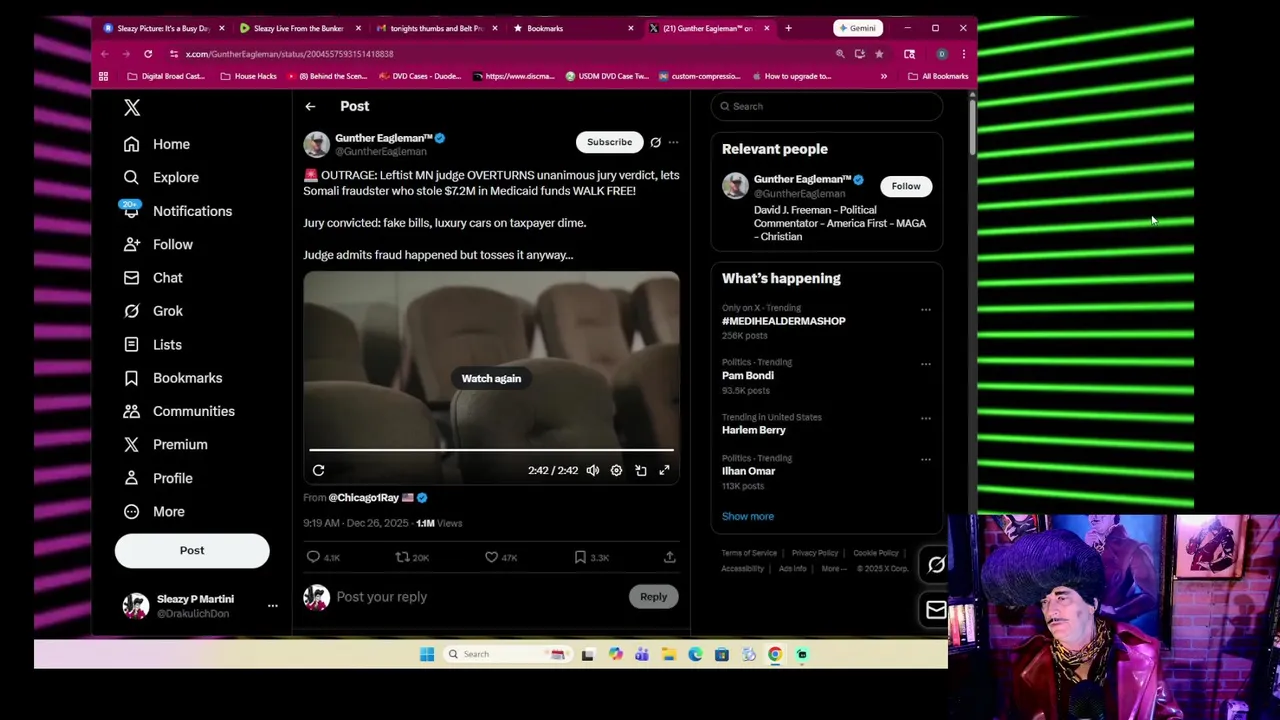The image size is (1280, 720).
Task: Expand the video to fullscreen
Action: coord(664,470)
